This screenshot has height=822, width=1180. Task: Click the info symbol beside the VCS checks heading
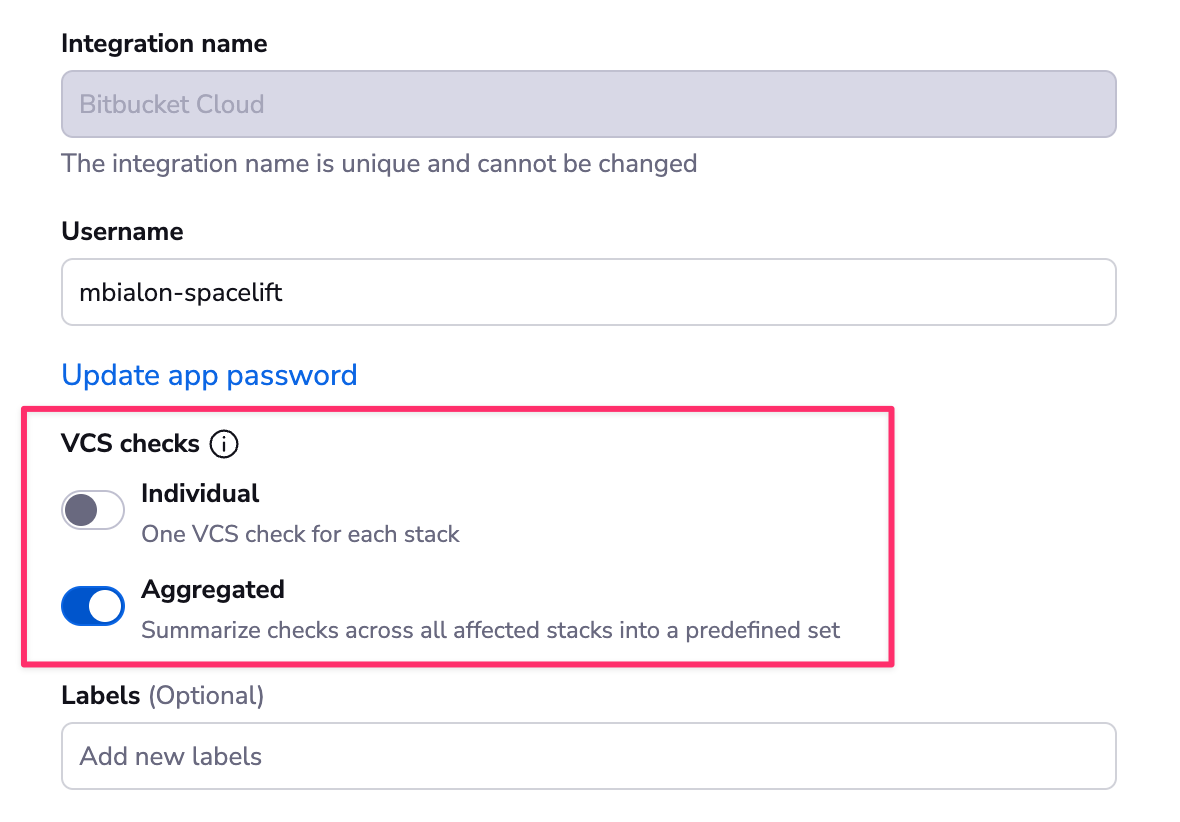[x=224, y=444]
